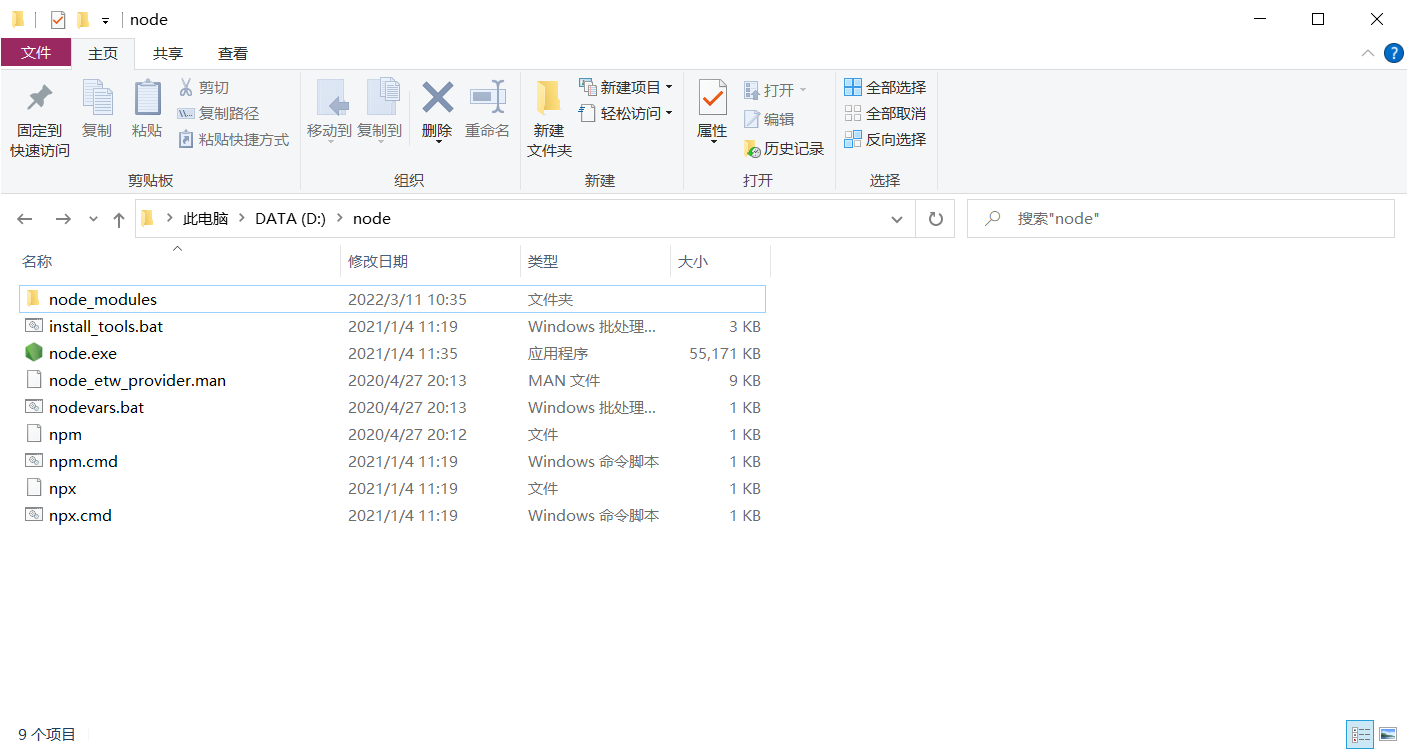
Task: Select the npx file without extension
Action: click(392, 488)
